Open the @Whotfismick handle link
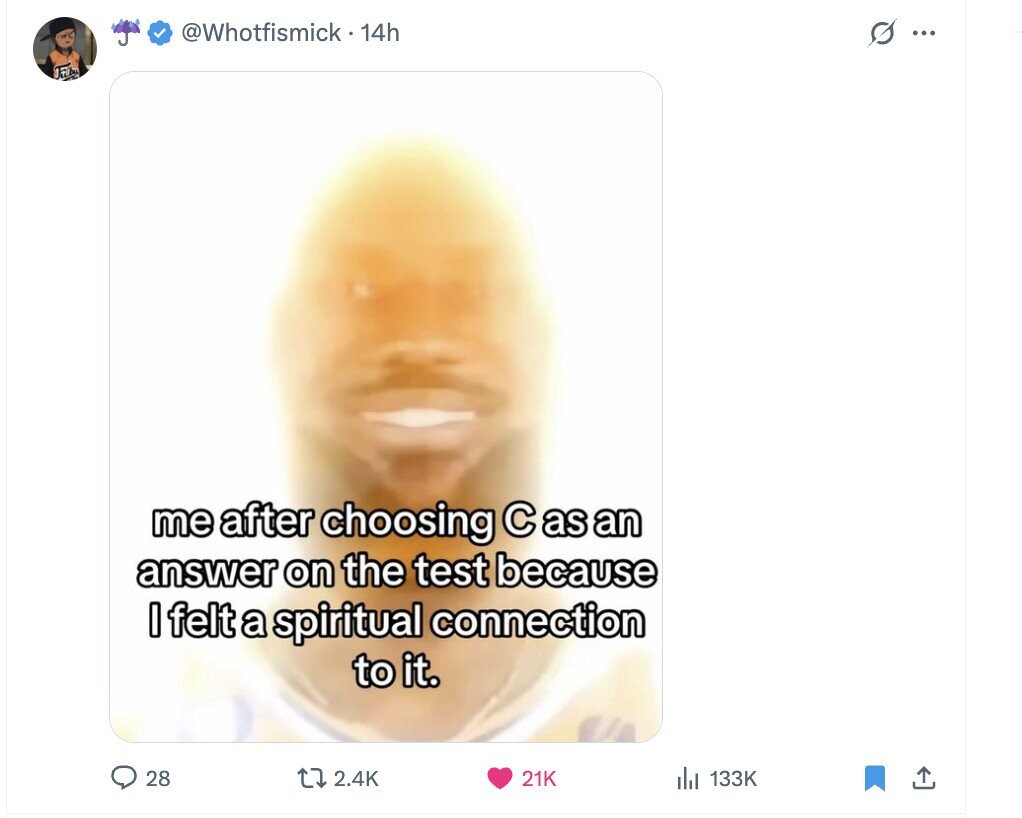Viewport: 1022px width, 818px height. coord(261,33)
